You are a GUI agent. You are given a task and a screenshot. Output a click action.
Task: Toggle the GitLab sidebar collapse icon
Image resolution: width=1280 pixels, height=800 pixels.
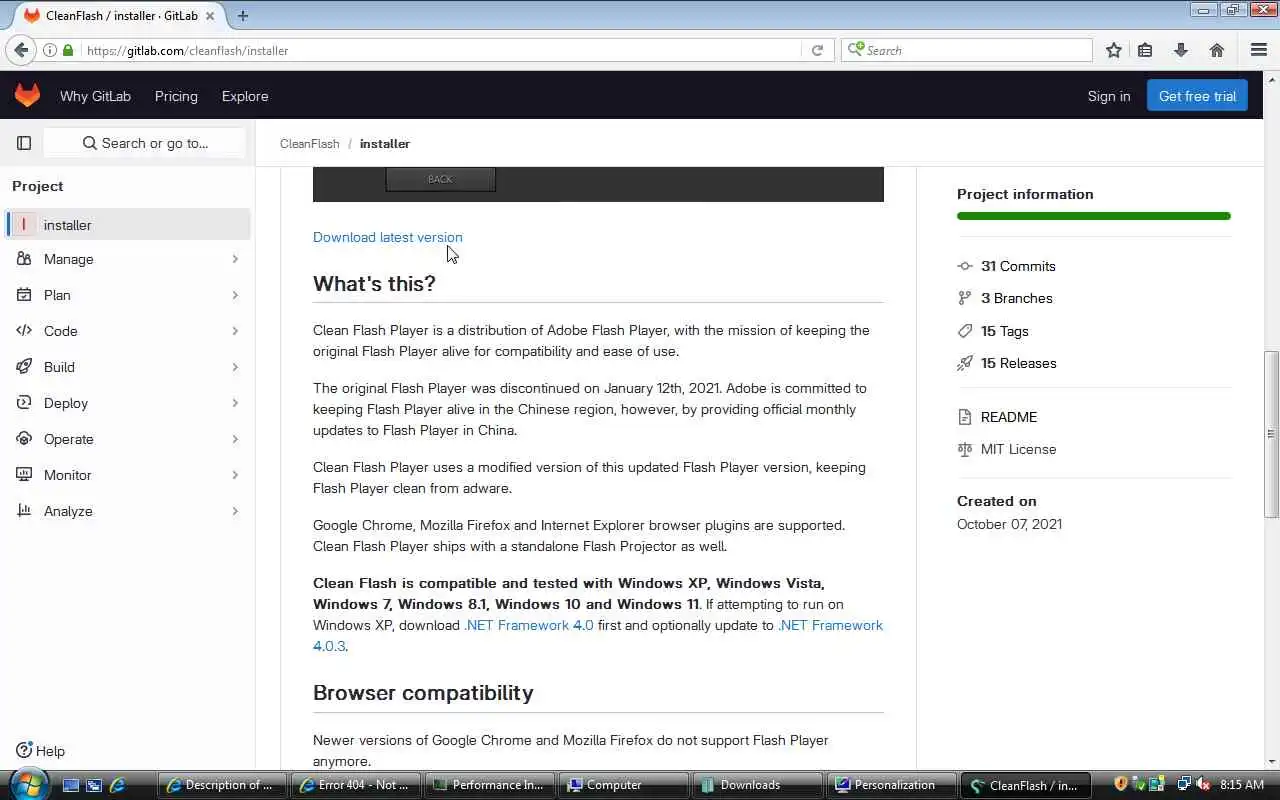[24, 143]
